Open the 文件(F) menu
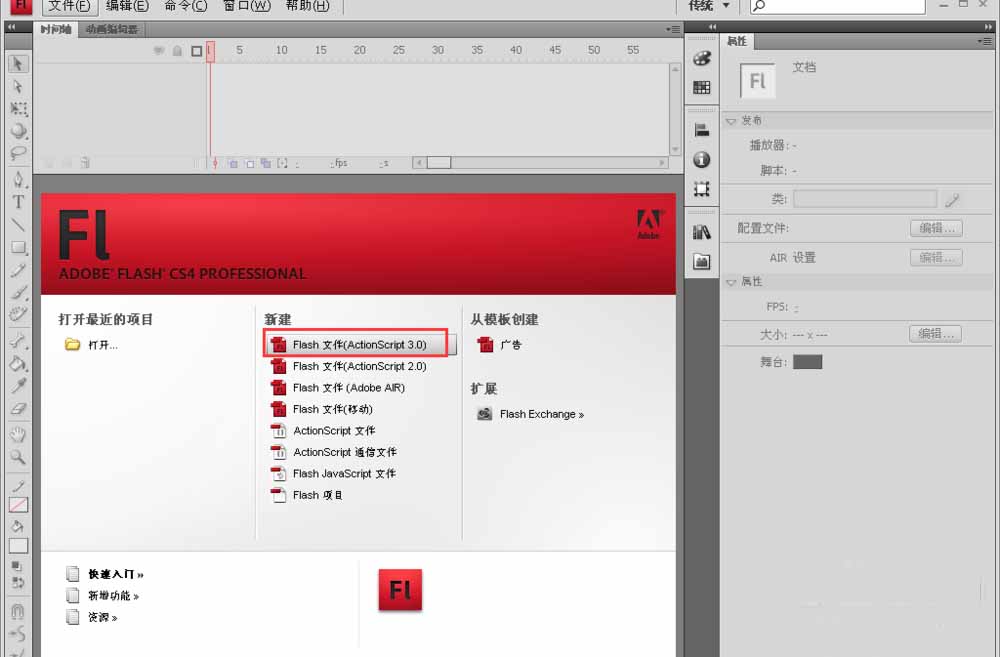This screenshot has height=657, width=1000. pos(70,6)
